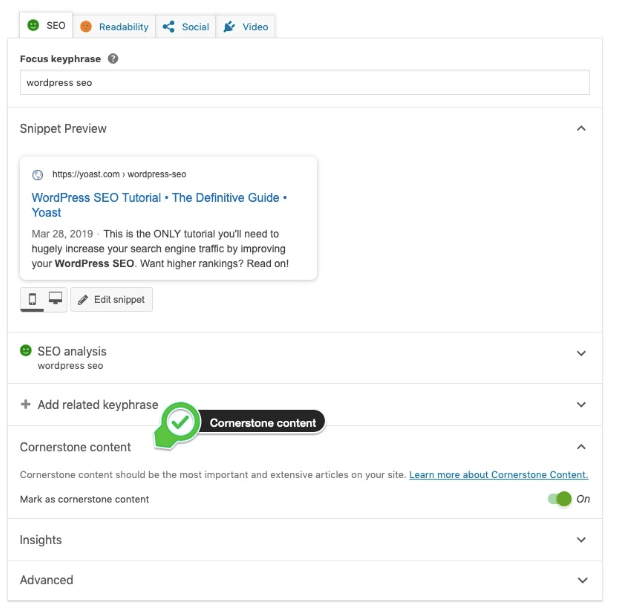Image resolution: width=620 pixels, height=607 pixels.
Task: Switch to mobile snippet preview icon
Action: pos(32,299)
